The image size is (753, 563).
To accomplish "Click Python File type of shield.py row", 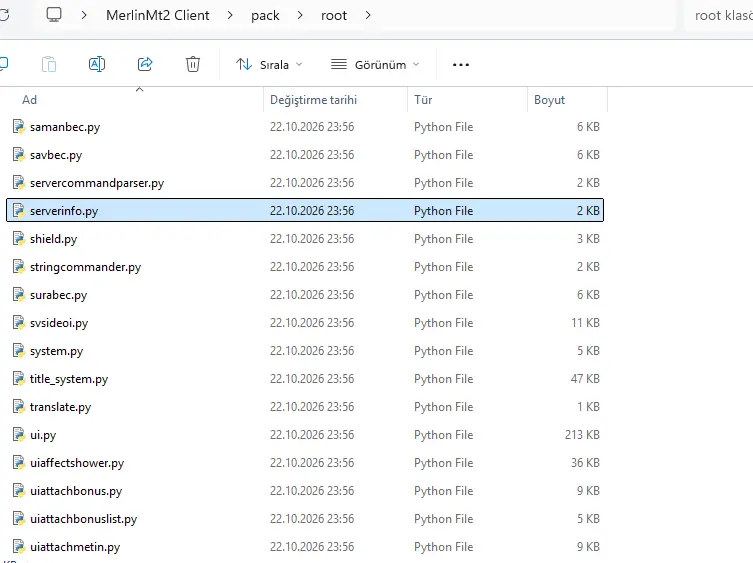I will click(443, 239).
